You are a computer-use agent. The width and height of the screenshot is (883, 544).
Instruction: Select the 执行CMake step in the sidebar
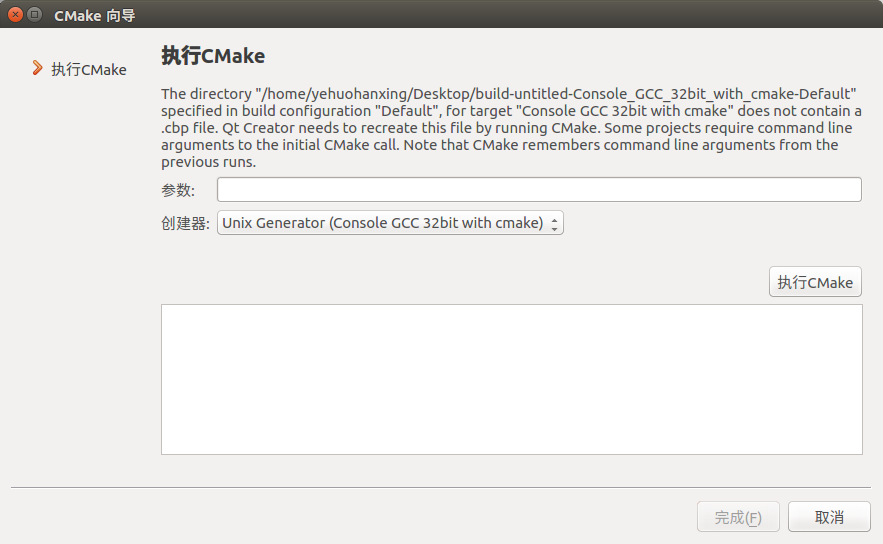coord(88,69)
